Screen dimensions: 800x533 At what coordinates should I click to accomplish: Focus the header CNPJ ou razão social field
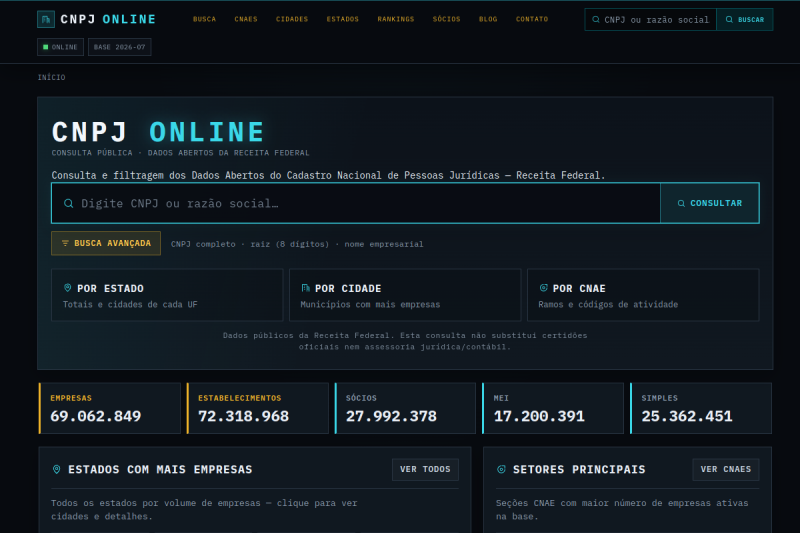(651, 19)
